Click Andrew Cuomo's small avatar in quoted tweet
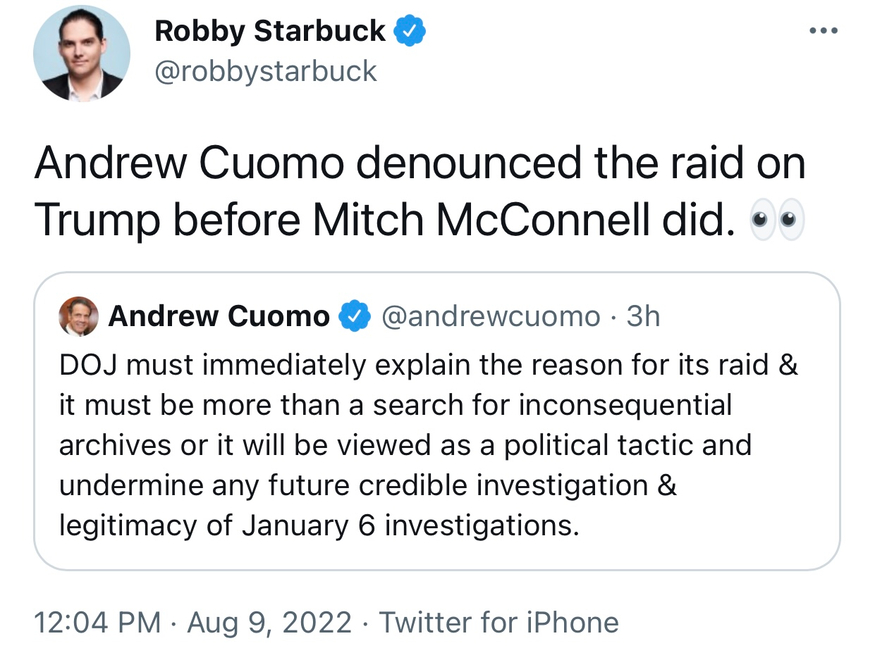 (79, 316)
